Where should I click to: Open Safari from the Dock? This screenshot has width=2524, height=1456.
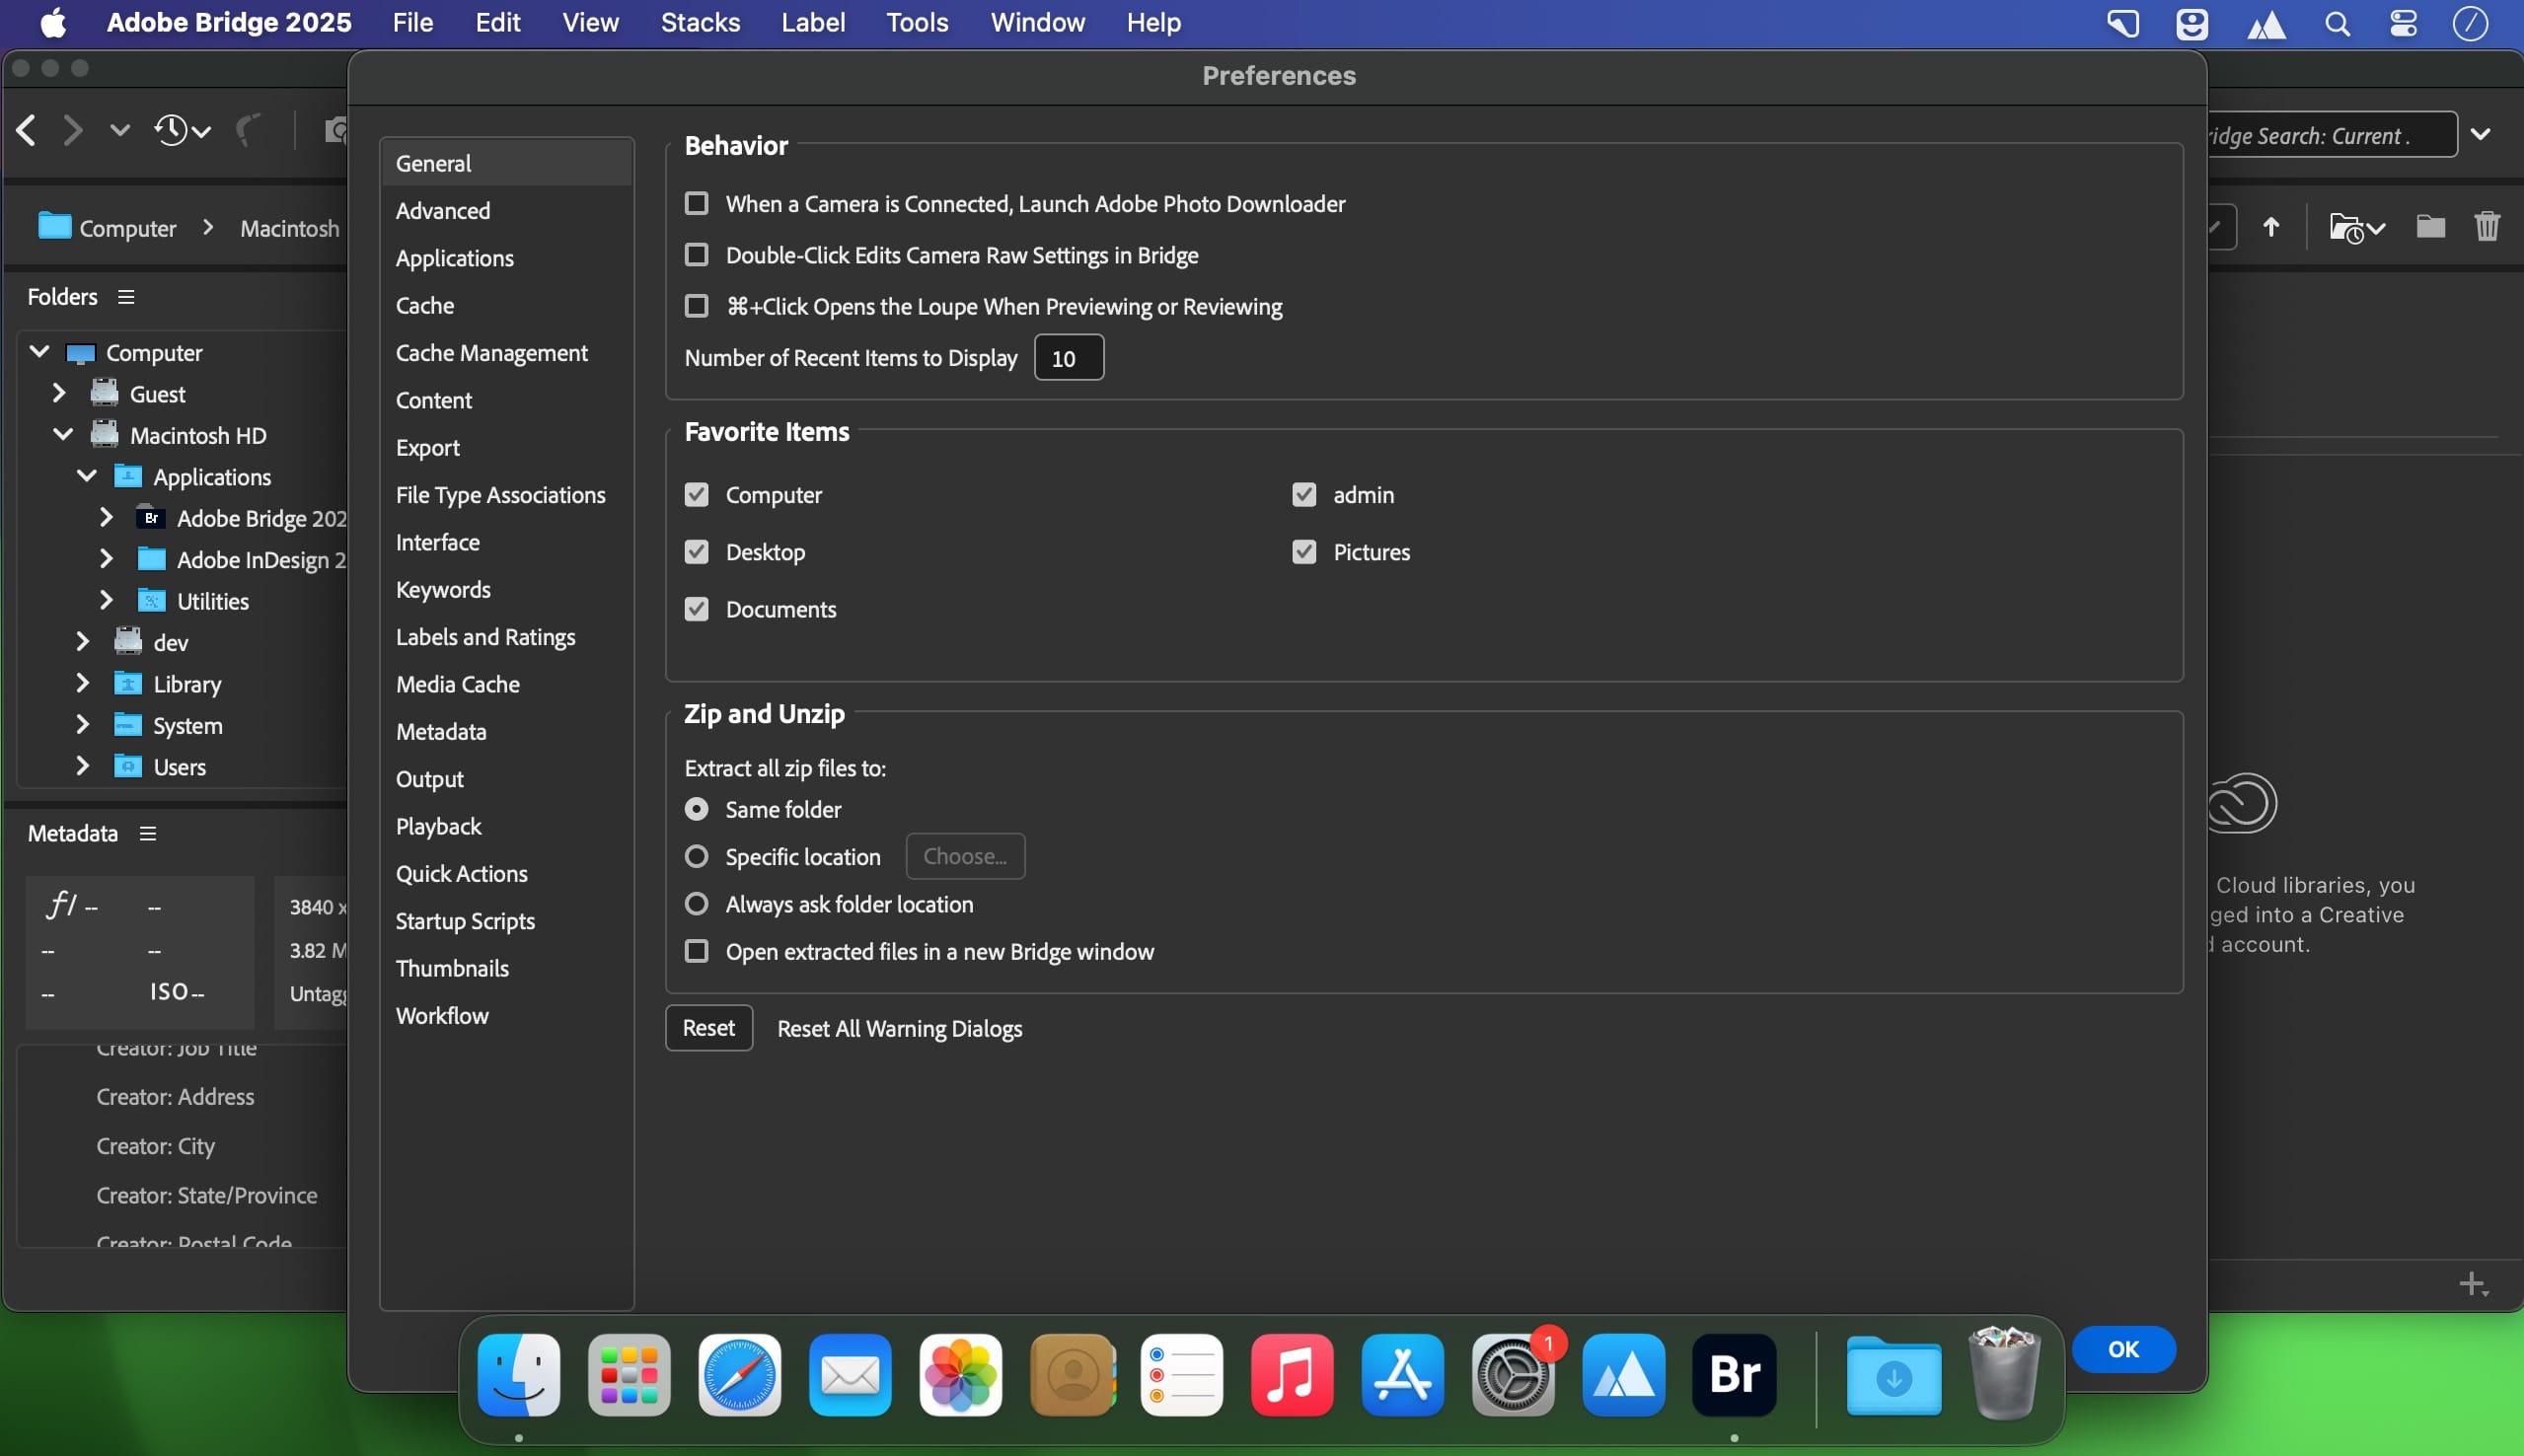740,1375
